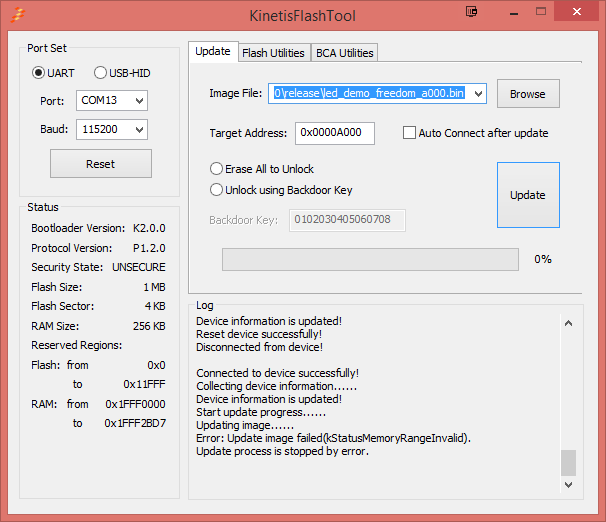Click the title bar display-switch icon
Screen dimensions: 606x522
(x=471, y=12)
